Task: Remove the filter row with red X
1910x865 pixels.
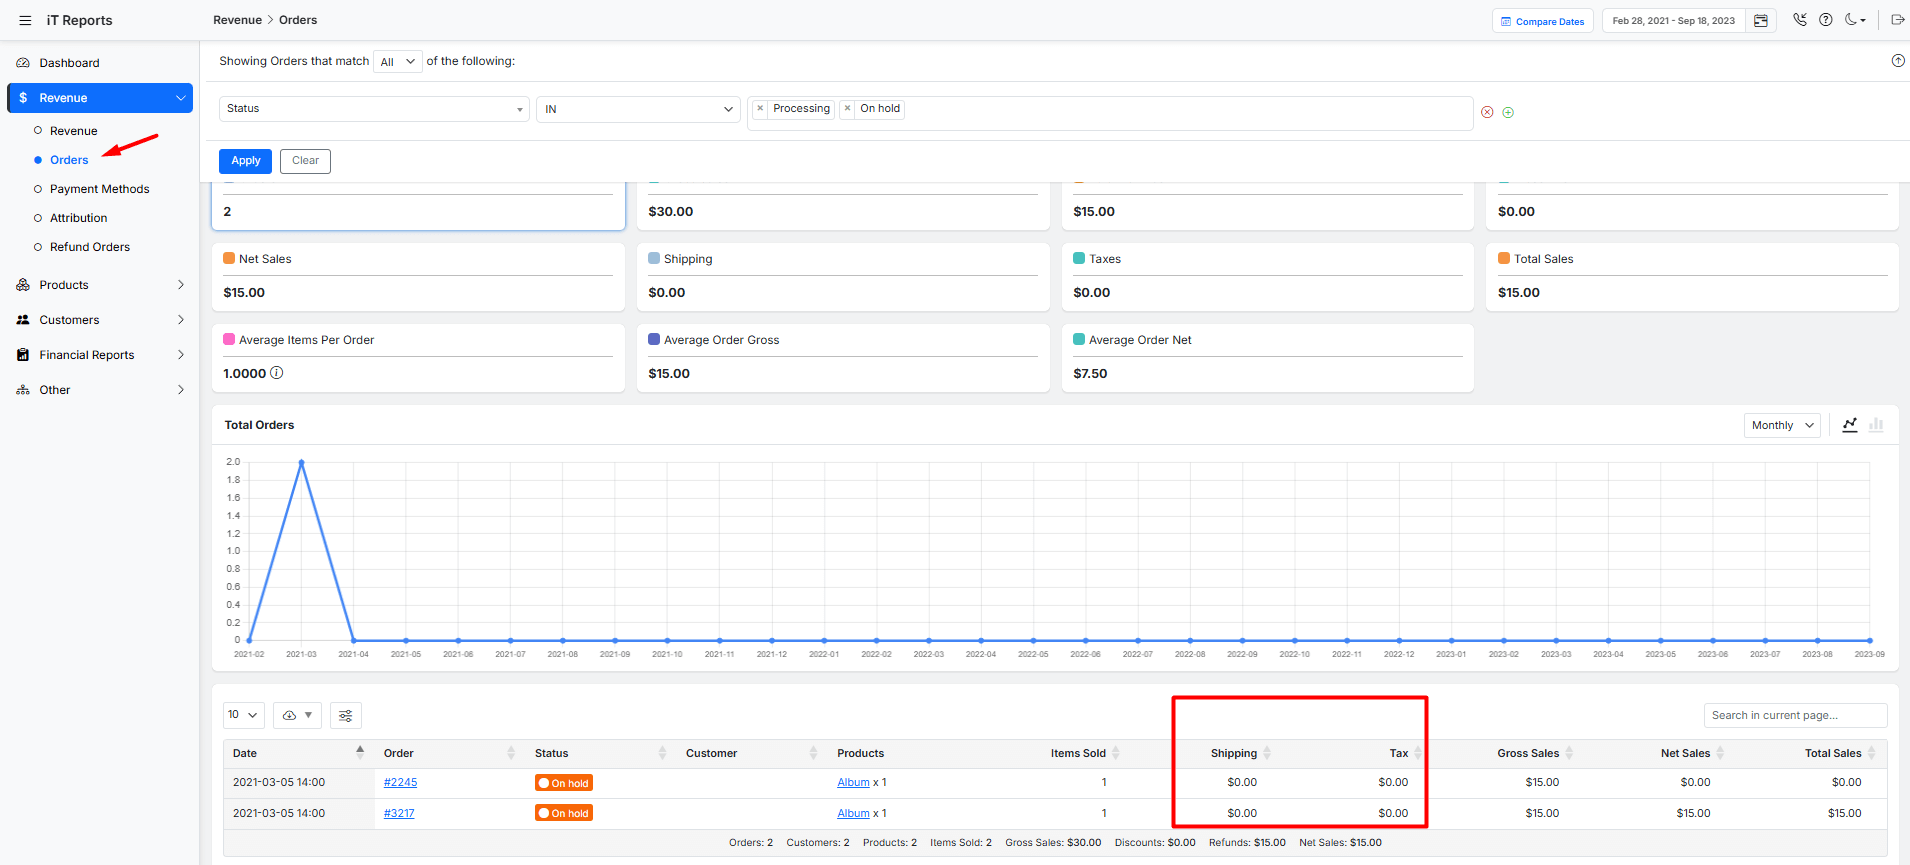Action: (x=1487, y=112)
